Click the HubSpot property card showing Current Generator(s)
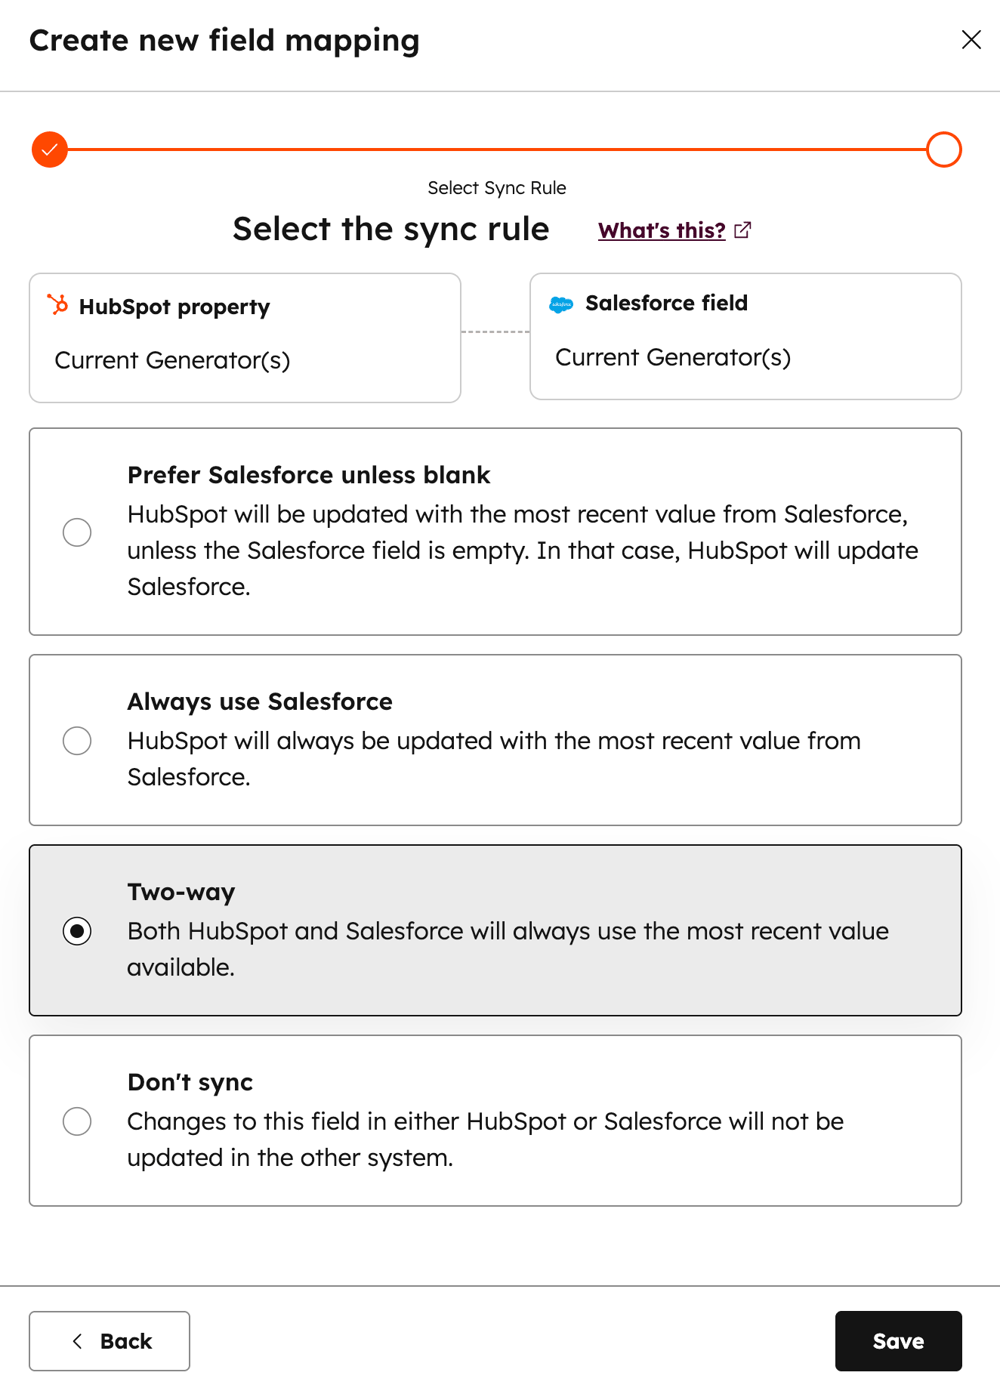The image size is (1000, 1394). [x=244, y=337]
